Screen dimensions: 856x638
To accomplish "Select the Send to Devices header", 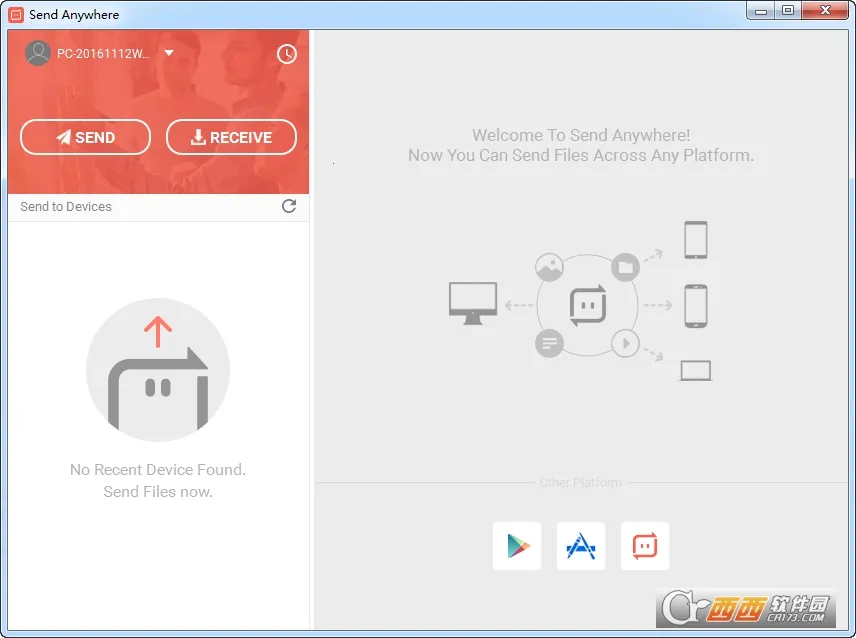I will point(65,206).
